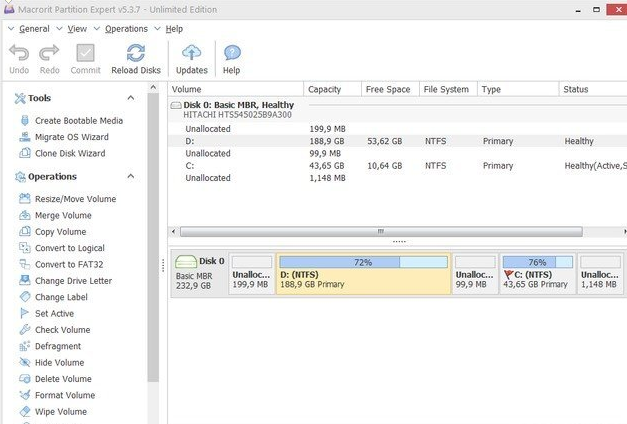Click the Disk 0 drive icon in disk map

[x=186, y=262]
